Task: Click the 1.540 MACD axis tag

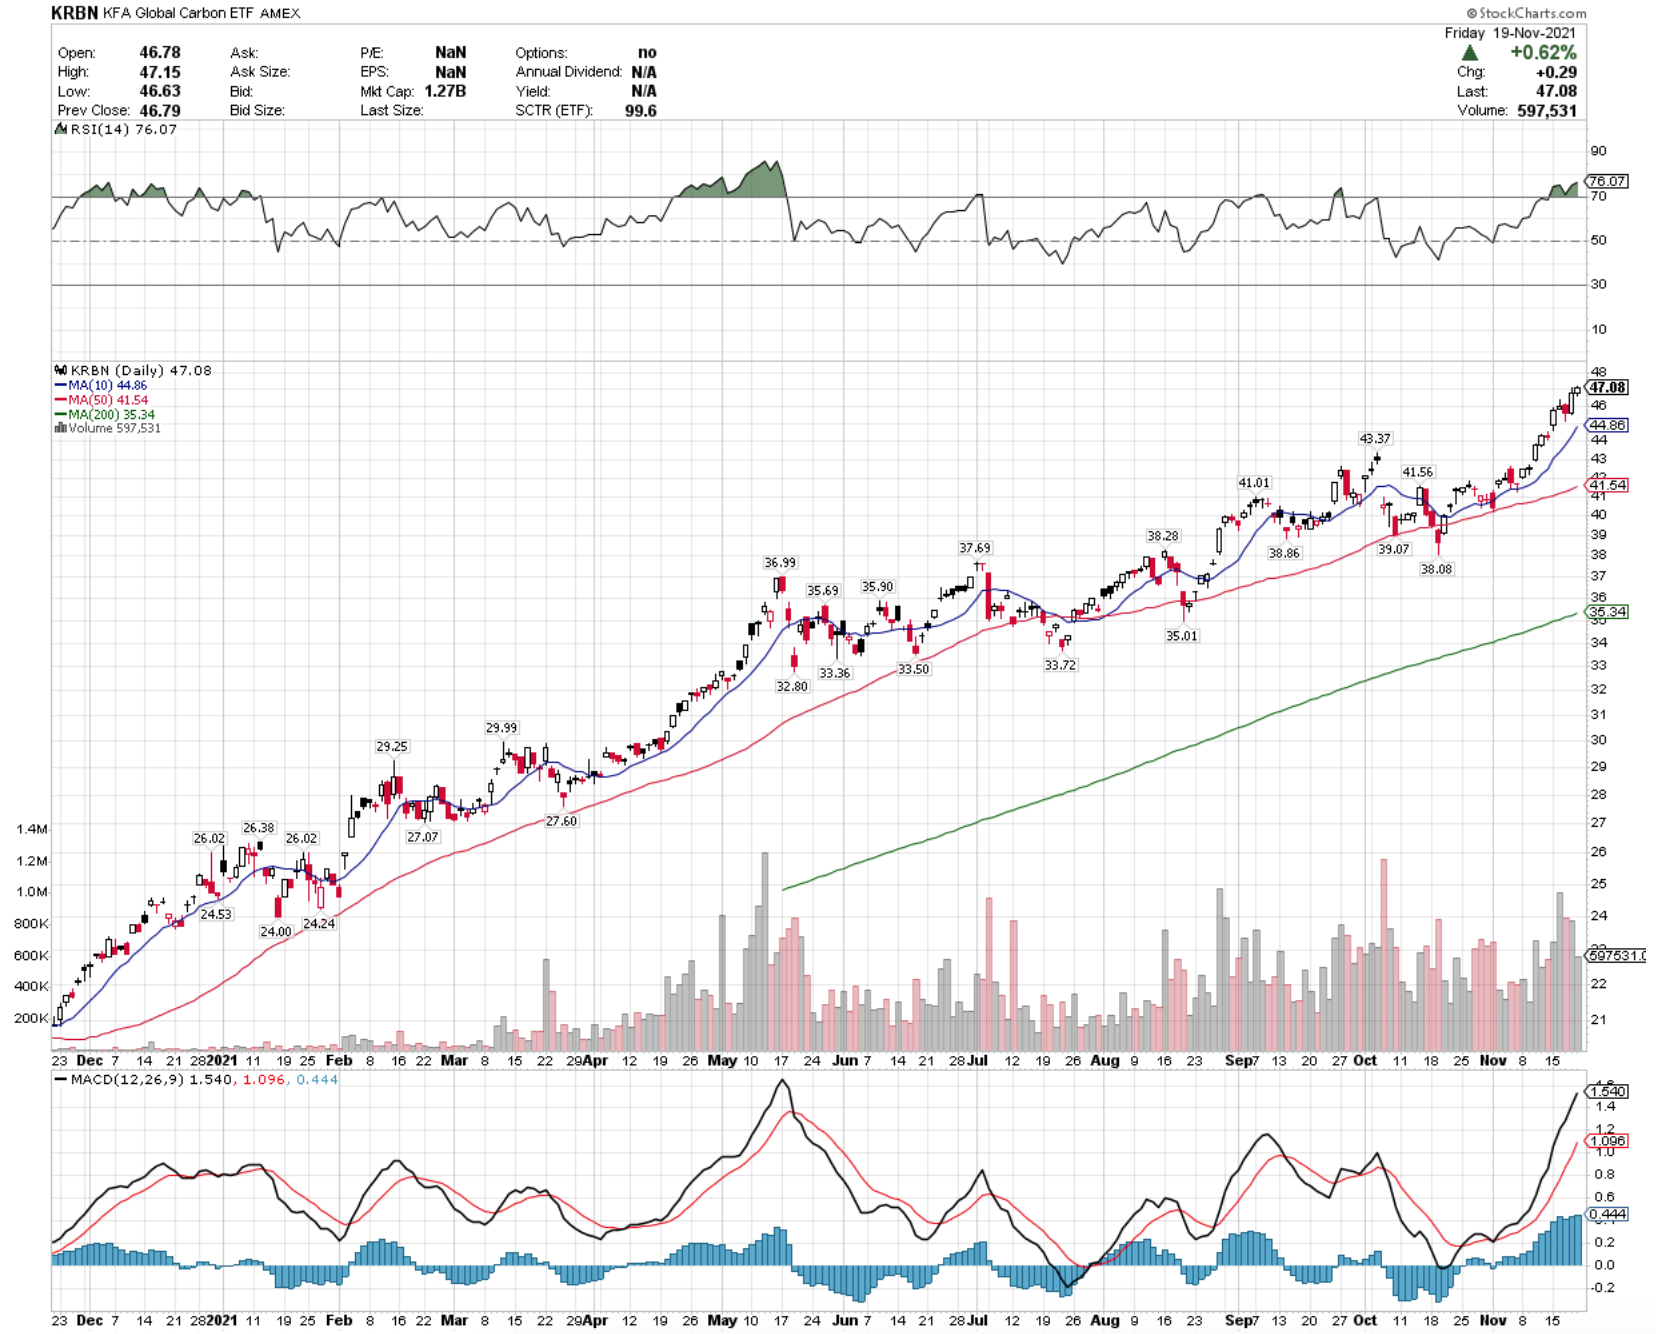Action: tap(1607, 1091)
